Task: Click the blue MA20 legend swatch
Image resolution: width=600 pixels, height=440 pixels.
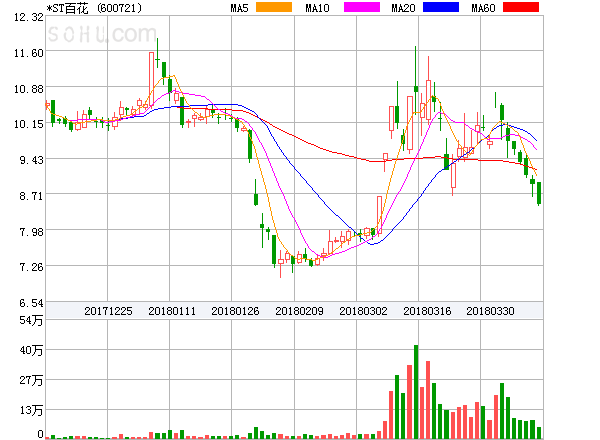Action: 441,7
